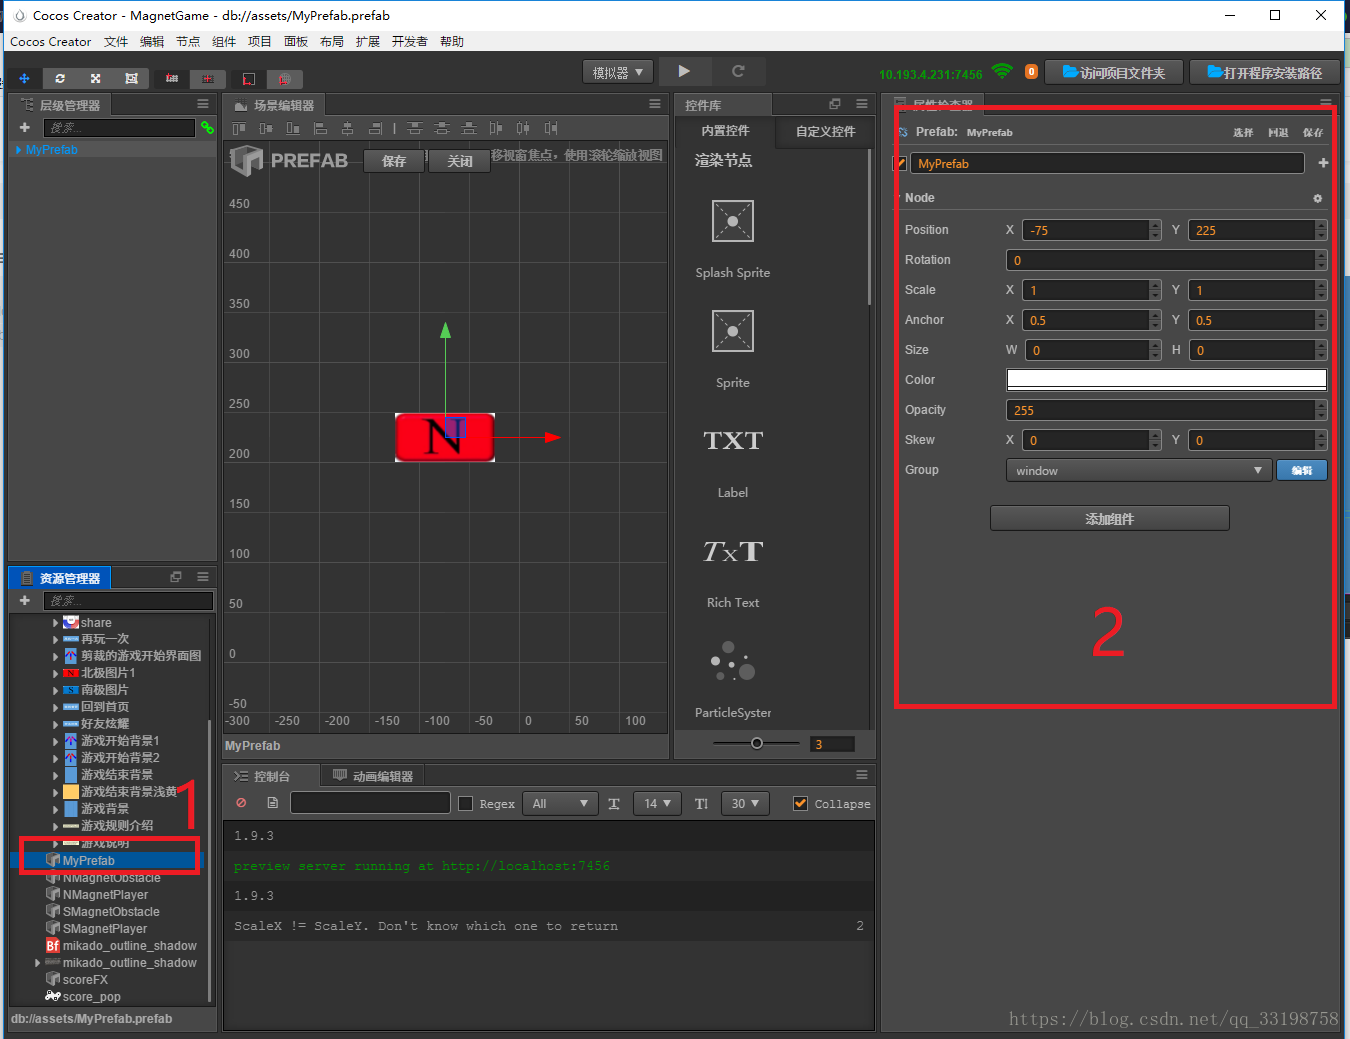Click 保存 button in scene editor
This screenshot has width=1350, height=1039.
pyautogui.click(x=394, y=161)
